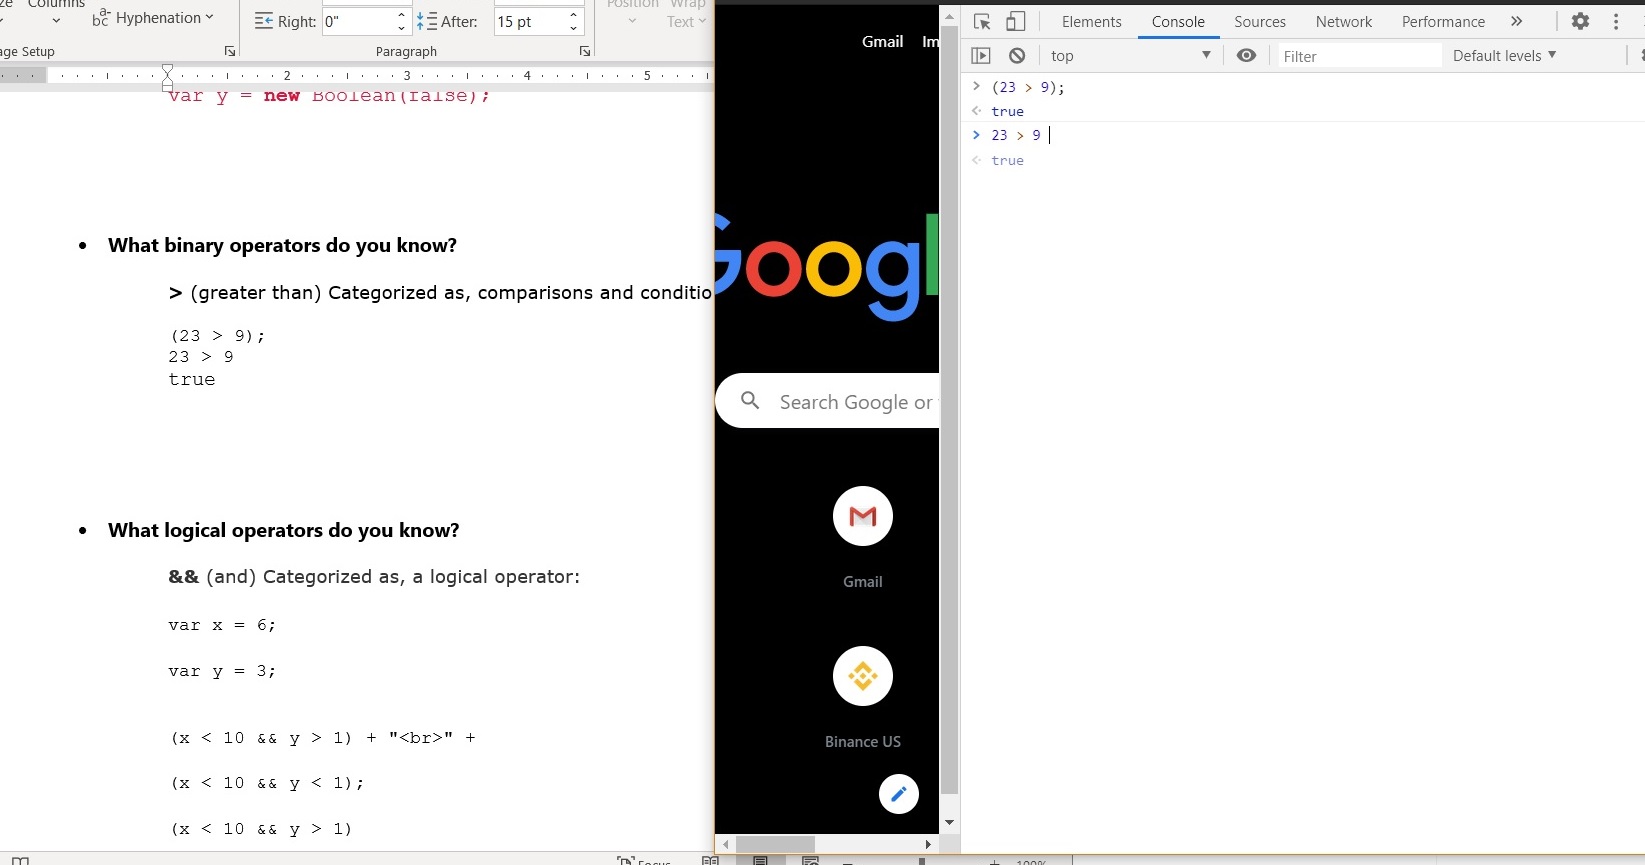
Task: Select the DevTools inspect element icon
Action: (x=982, y=21)
